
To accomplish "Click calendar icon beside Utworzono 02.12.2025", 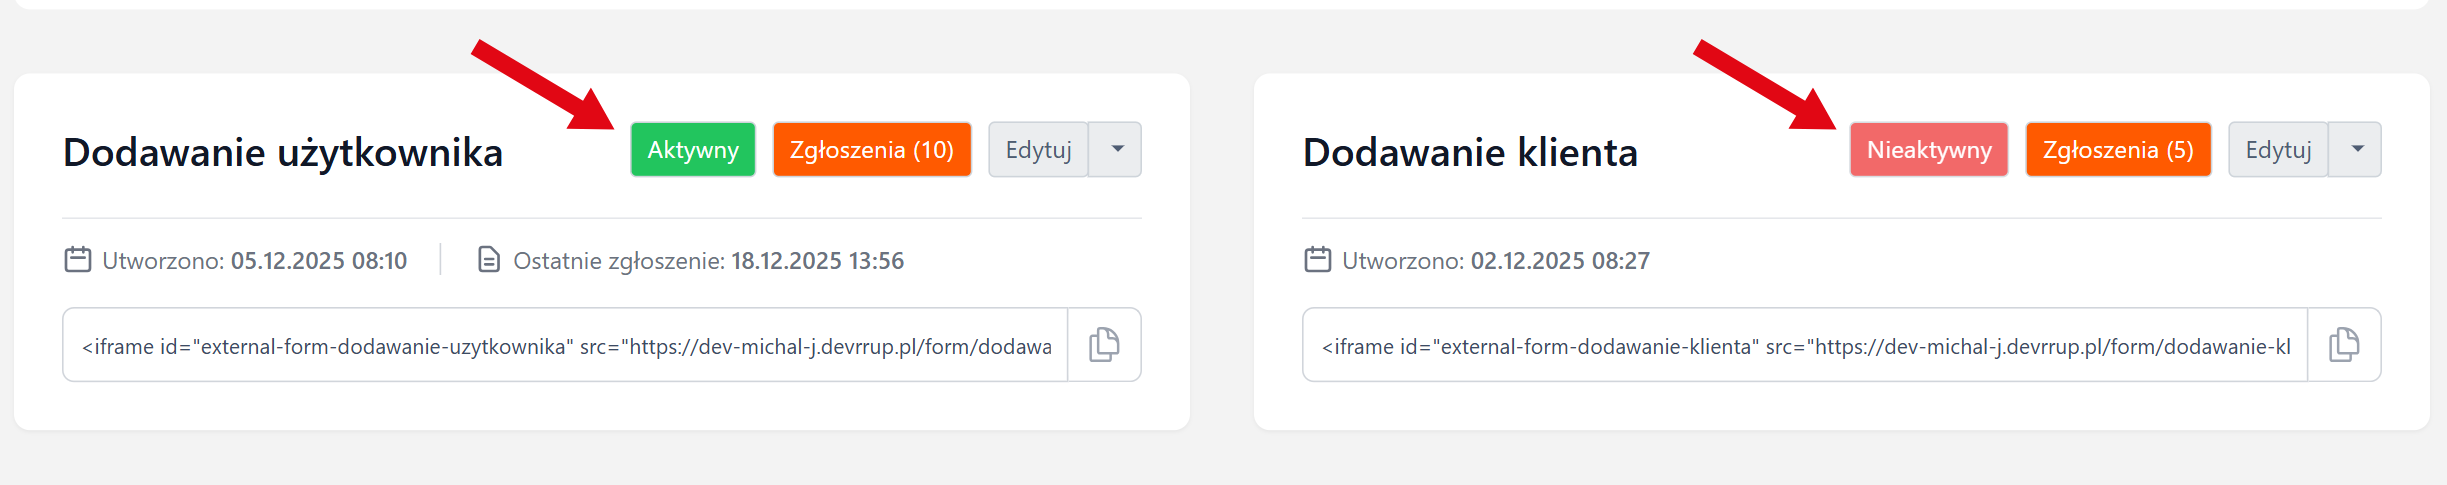I will click(x=1318, y=260).
